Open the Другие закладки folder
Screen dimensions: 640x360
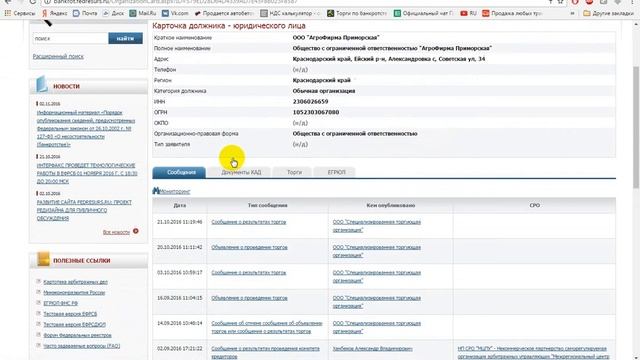pos(609,13)
